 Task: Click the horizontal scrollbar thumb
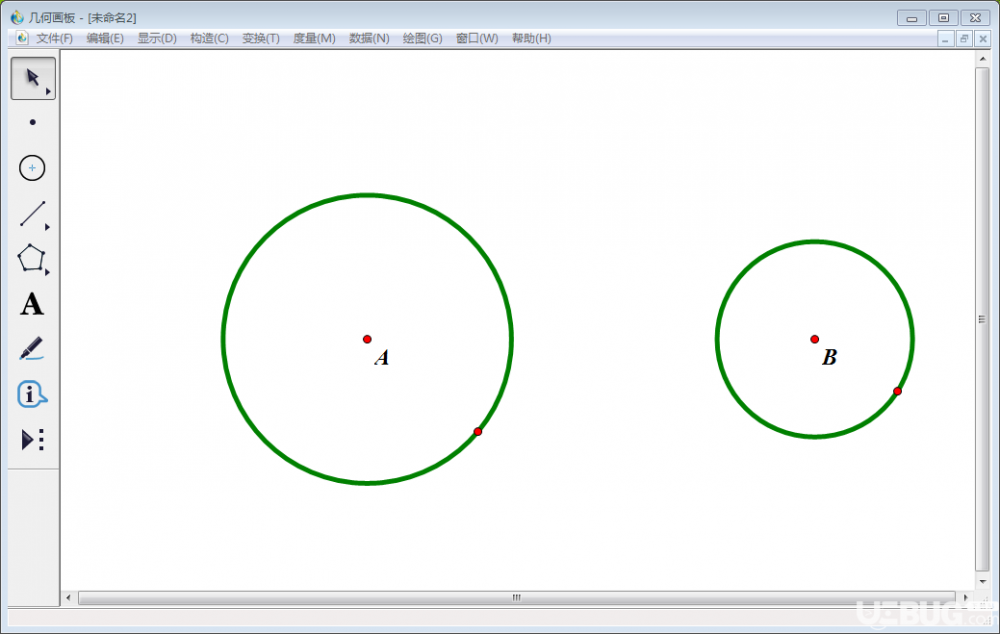[517, 598]
